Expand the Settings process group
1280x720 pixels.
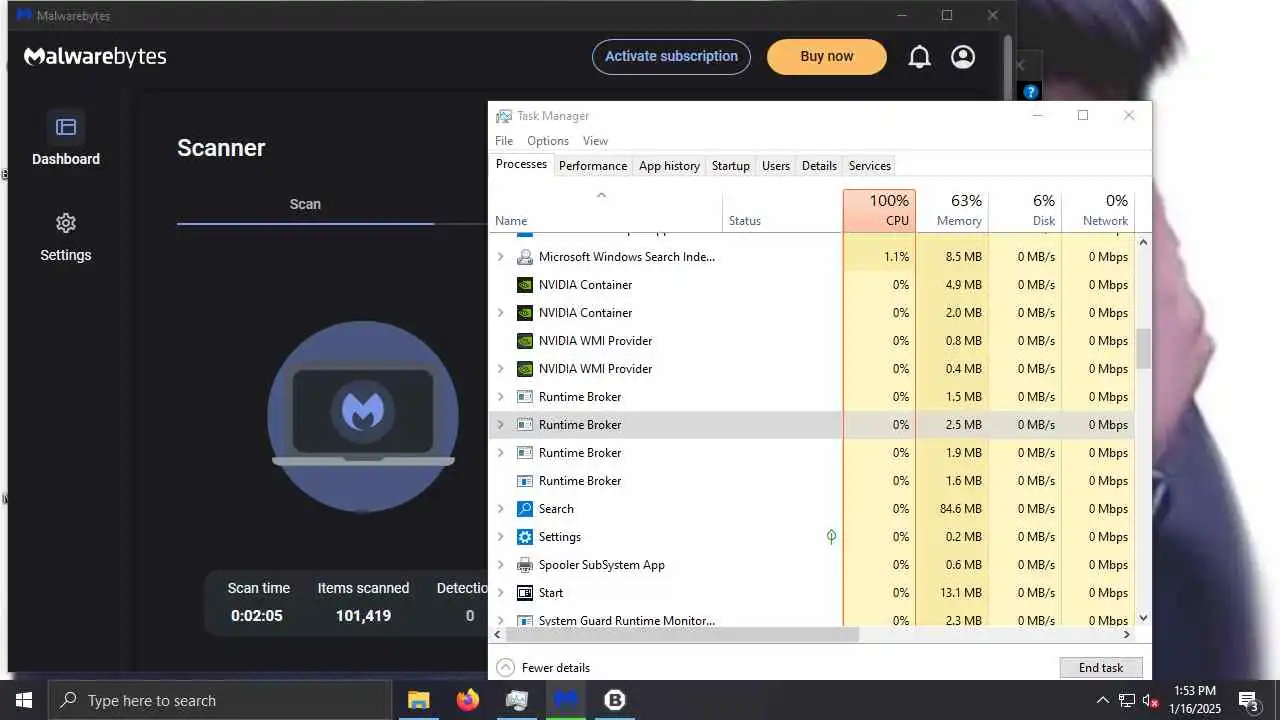tap(501, 537)
